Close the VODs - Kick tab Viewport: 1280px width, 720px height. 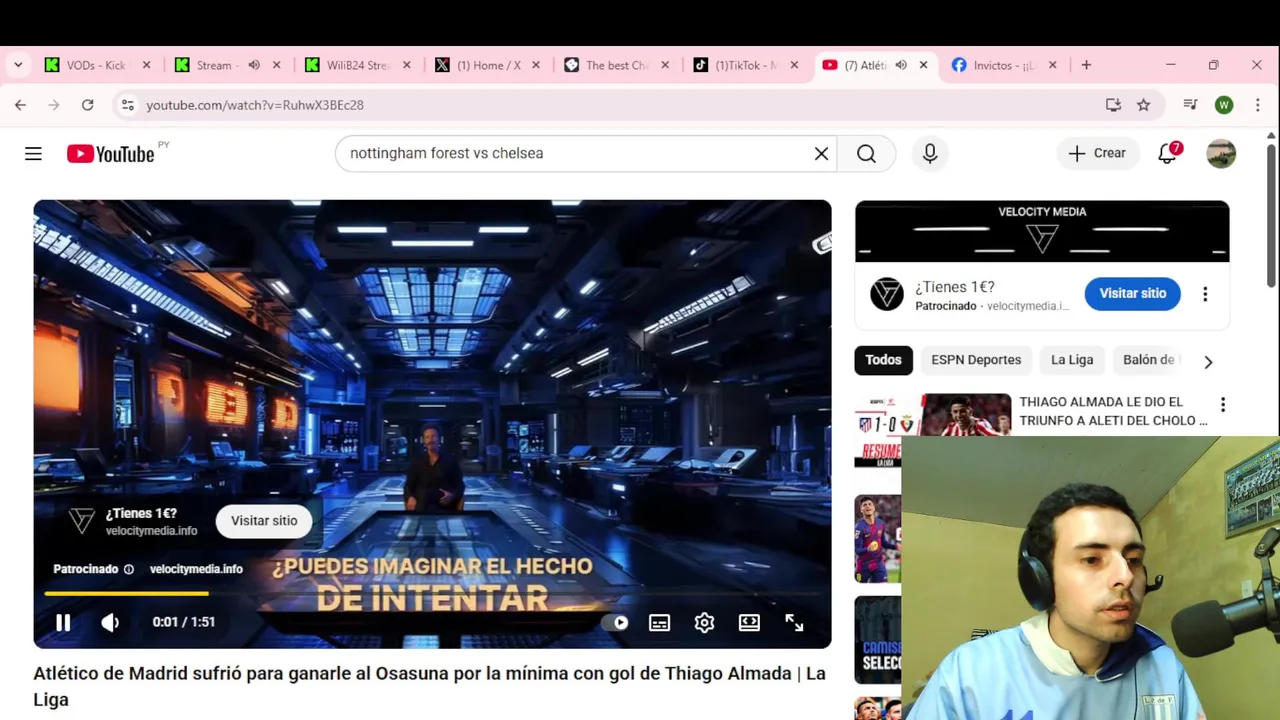146,65
